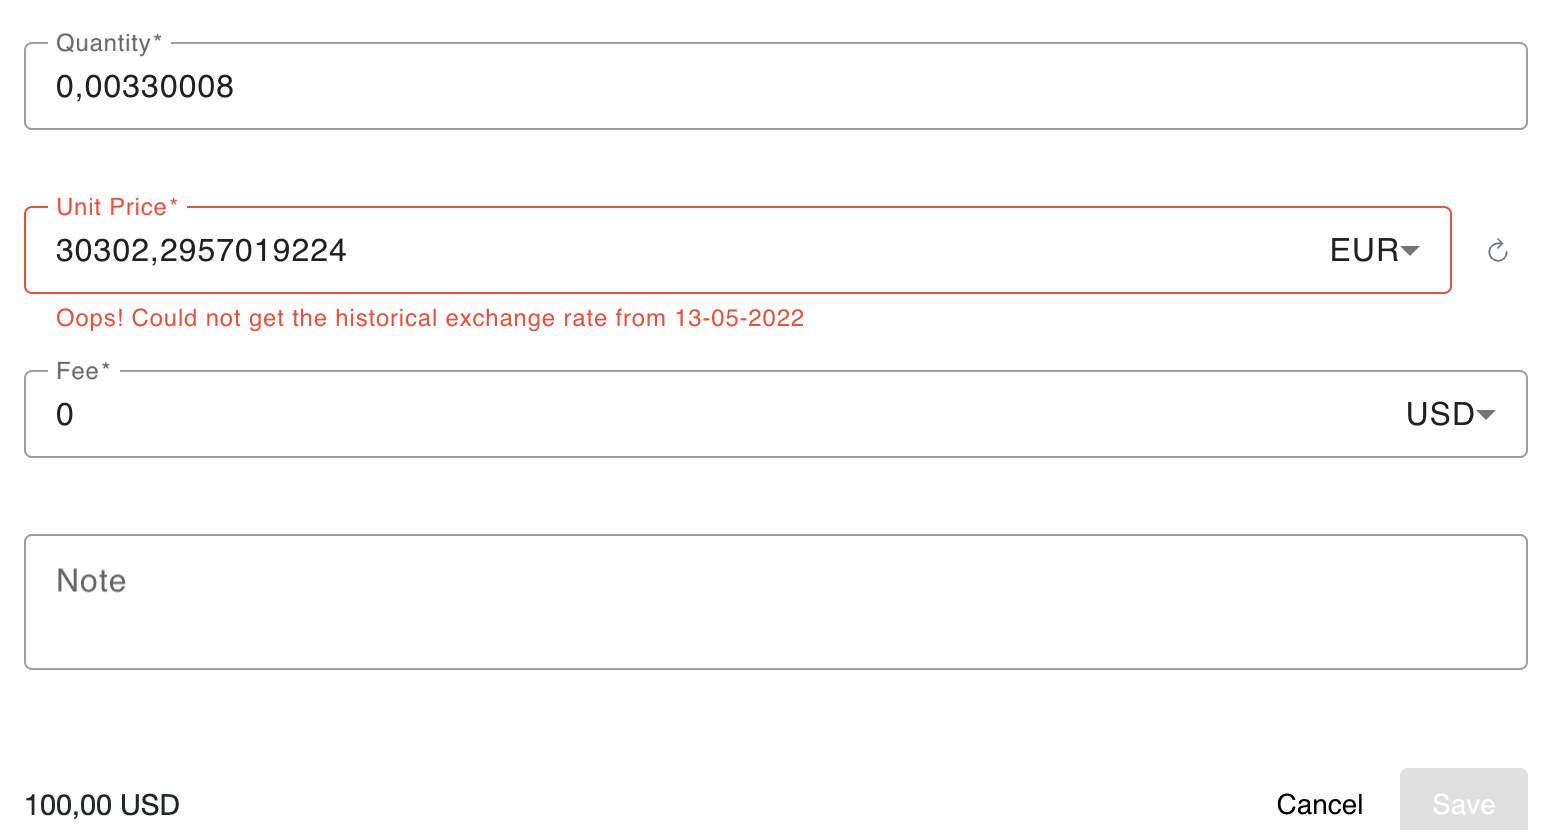This screenshot has width=1548, height=830.
Task: Click the exchange rate error message
Action: coord(429,318)
